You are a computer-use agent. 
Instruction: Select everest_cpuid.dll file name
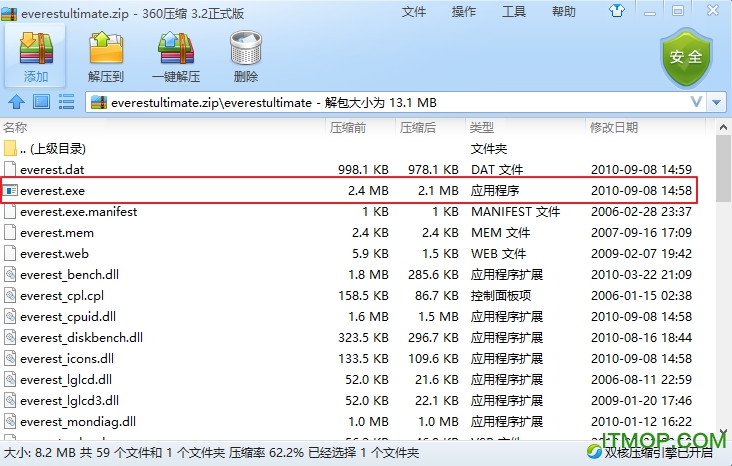coord(68,317)
